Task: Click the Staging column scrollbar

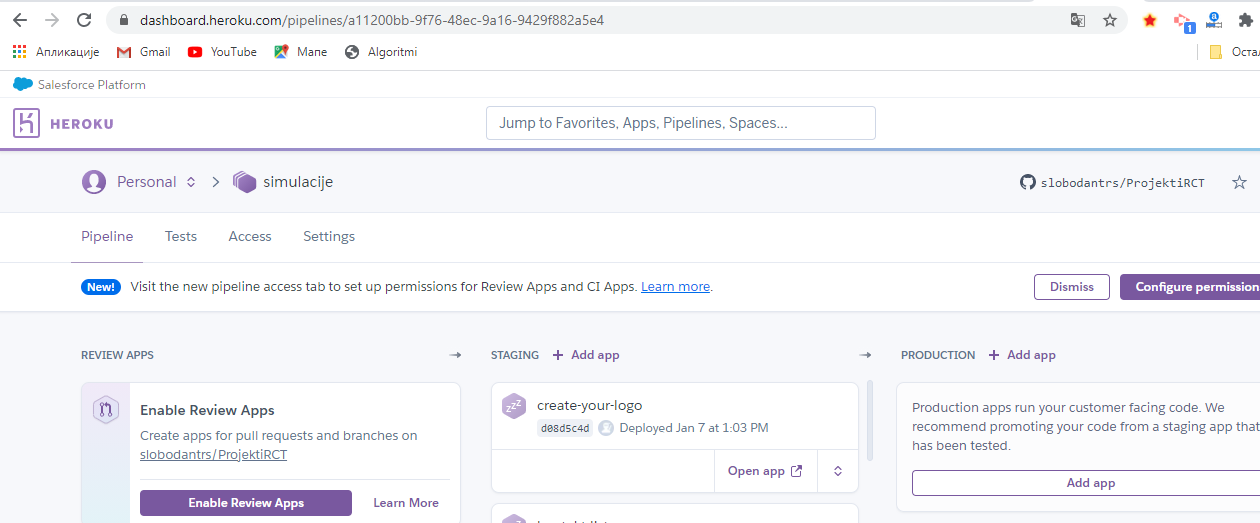Action: 869,420
